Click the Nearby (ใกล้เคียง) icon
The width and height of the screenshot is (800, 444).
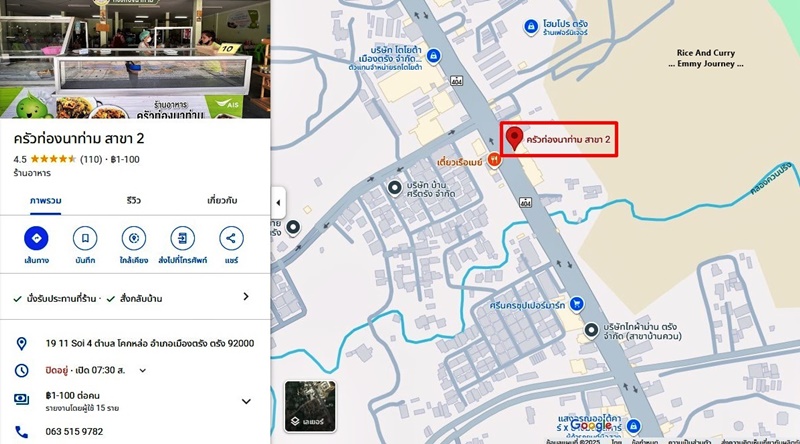coord(134,238)
